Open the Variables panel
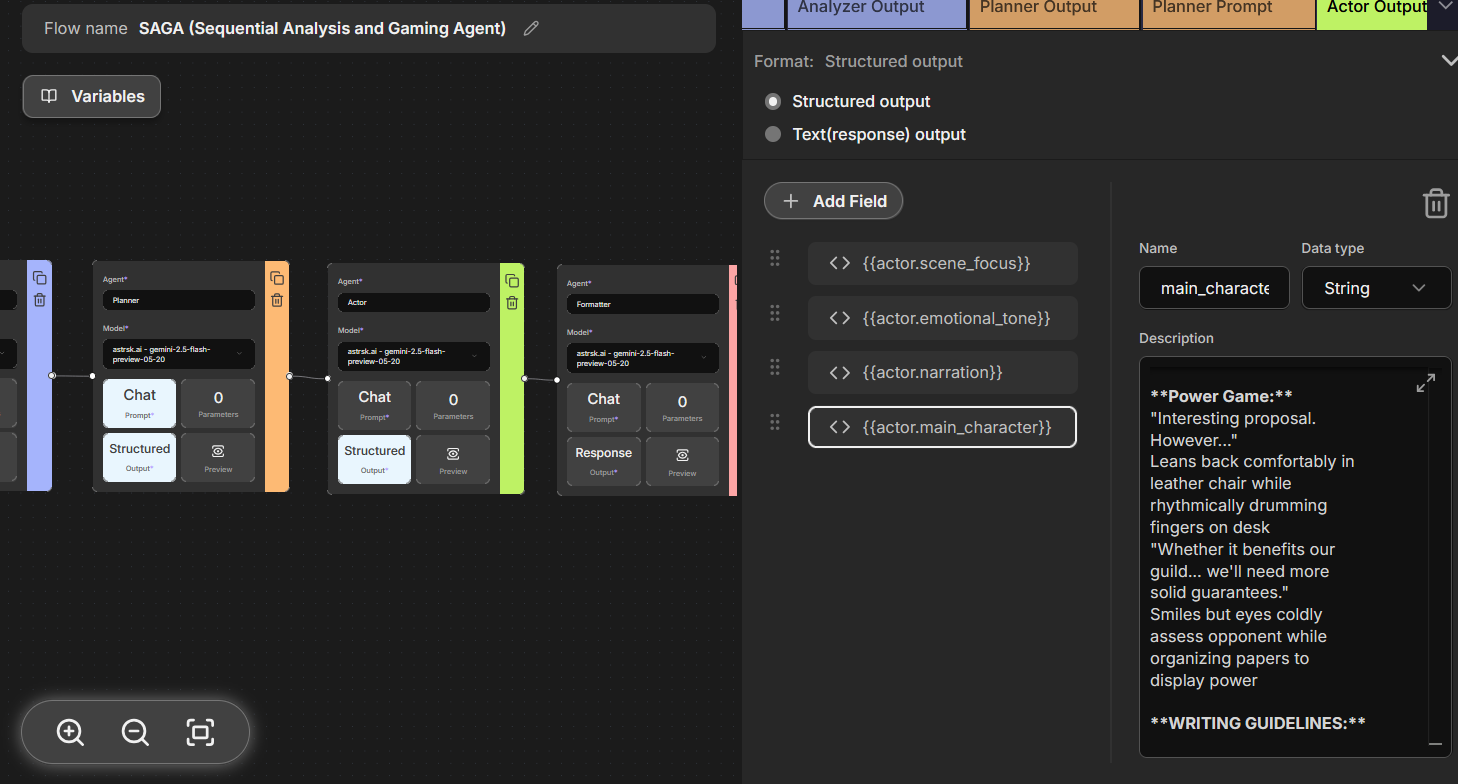The image size is (1458, 784). coord(92,96)
